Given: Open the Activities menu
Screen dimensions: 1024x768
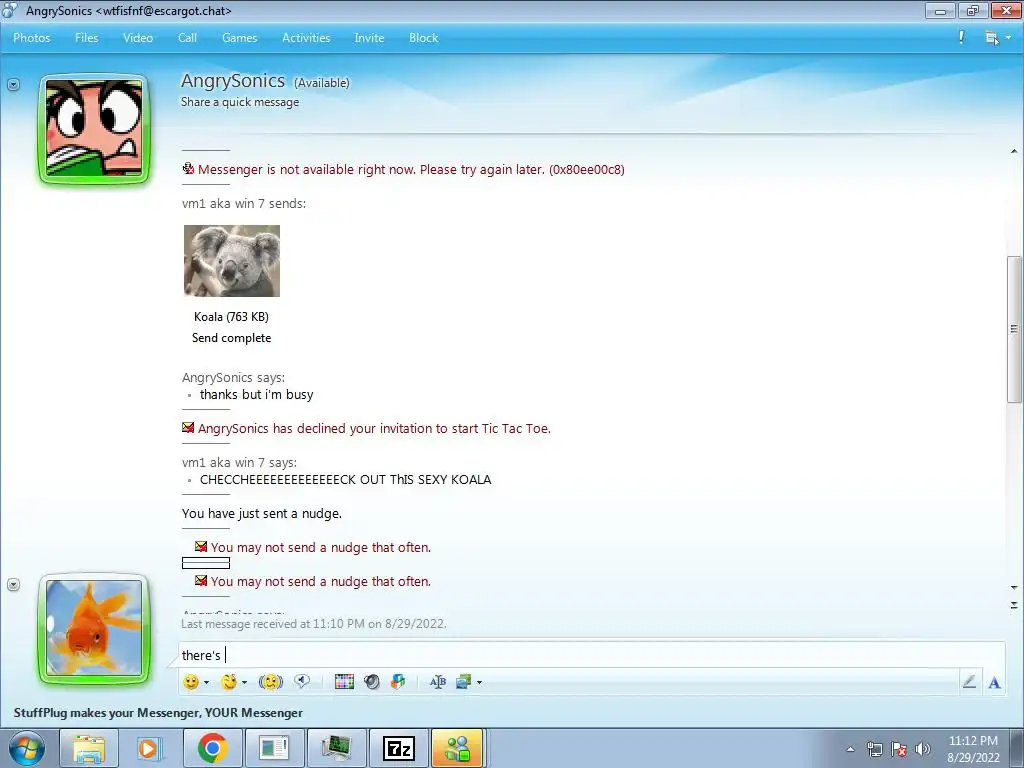Looking at the screenshot, I should [306, 38].
